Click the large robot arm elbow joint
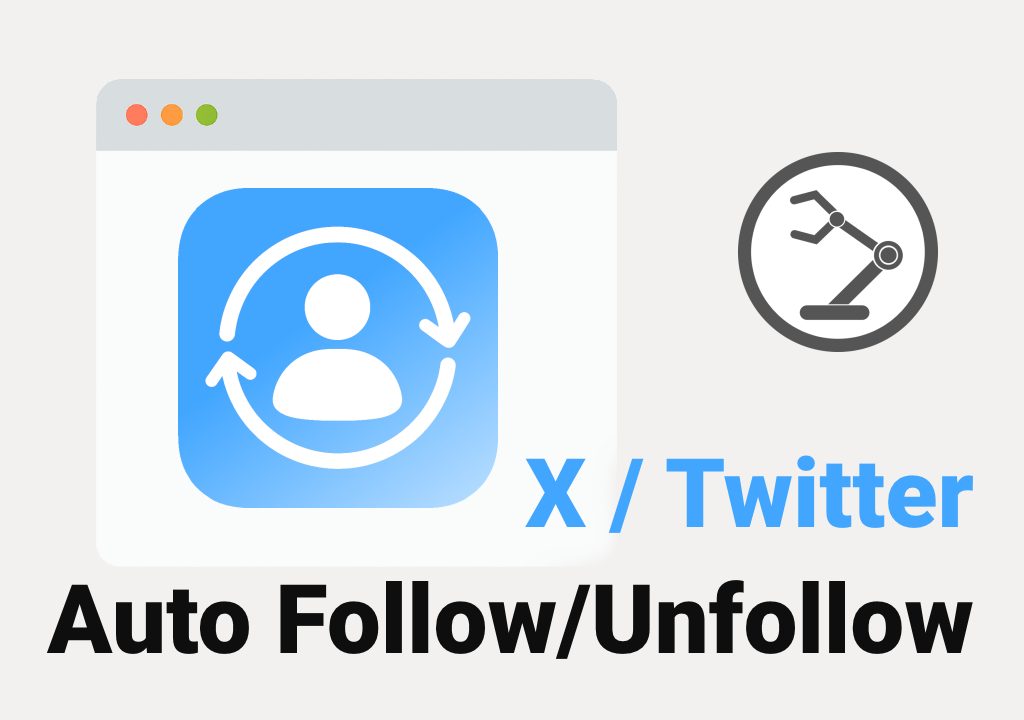The width and height of the screenshot is (1024, 720). (x=888, y=255)
